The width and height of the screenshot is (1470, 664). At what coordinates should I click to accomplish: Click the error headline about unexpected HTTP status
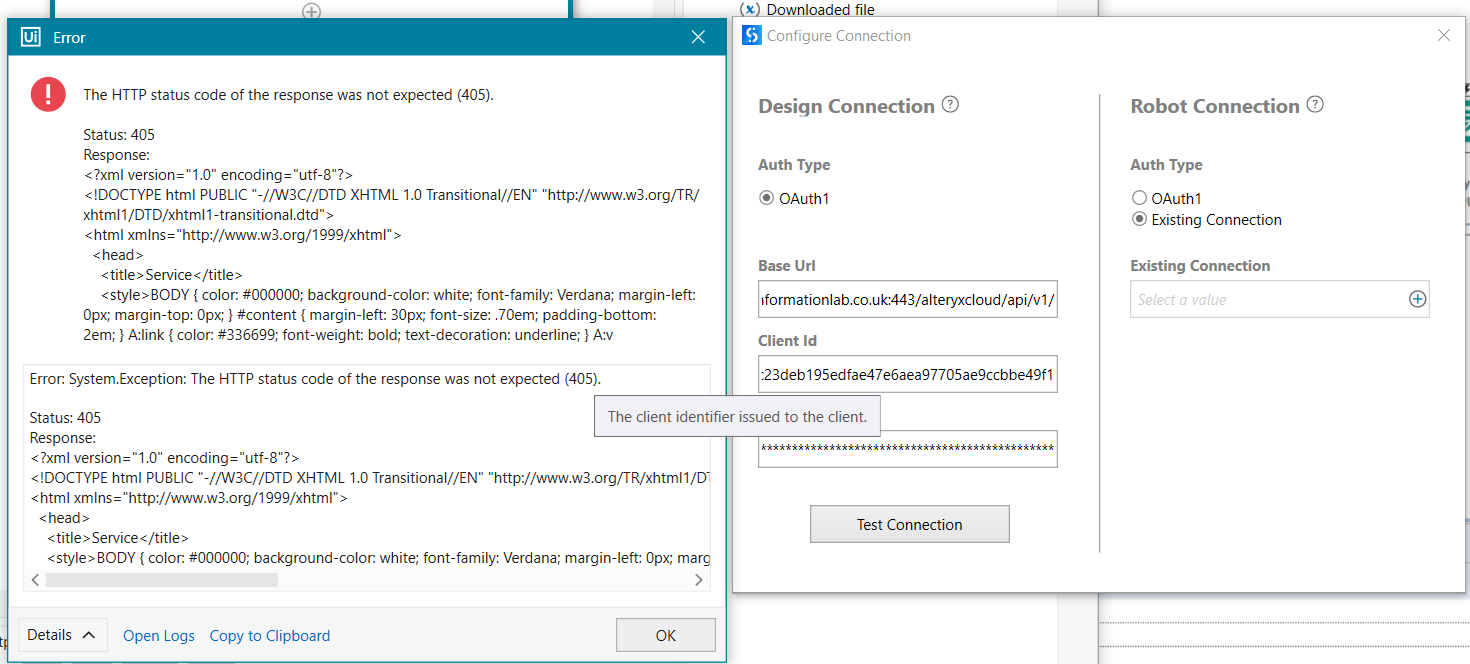click(x=288, y=95)
